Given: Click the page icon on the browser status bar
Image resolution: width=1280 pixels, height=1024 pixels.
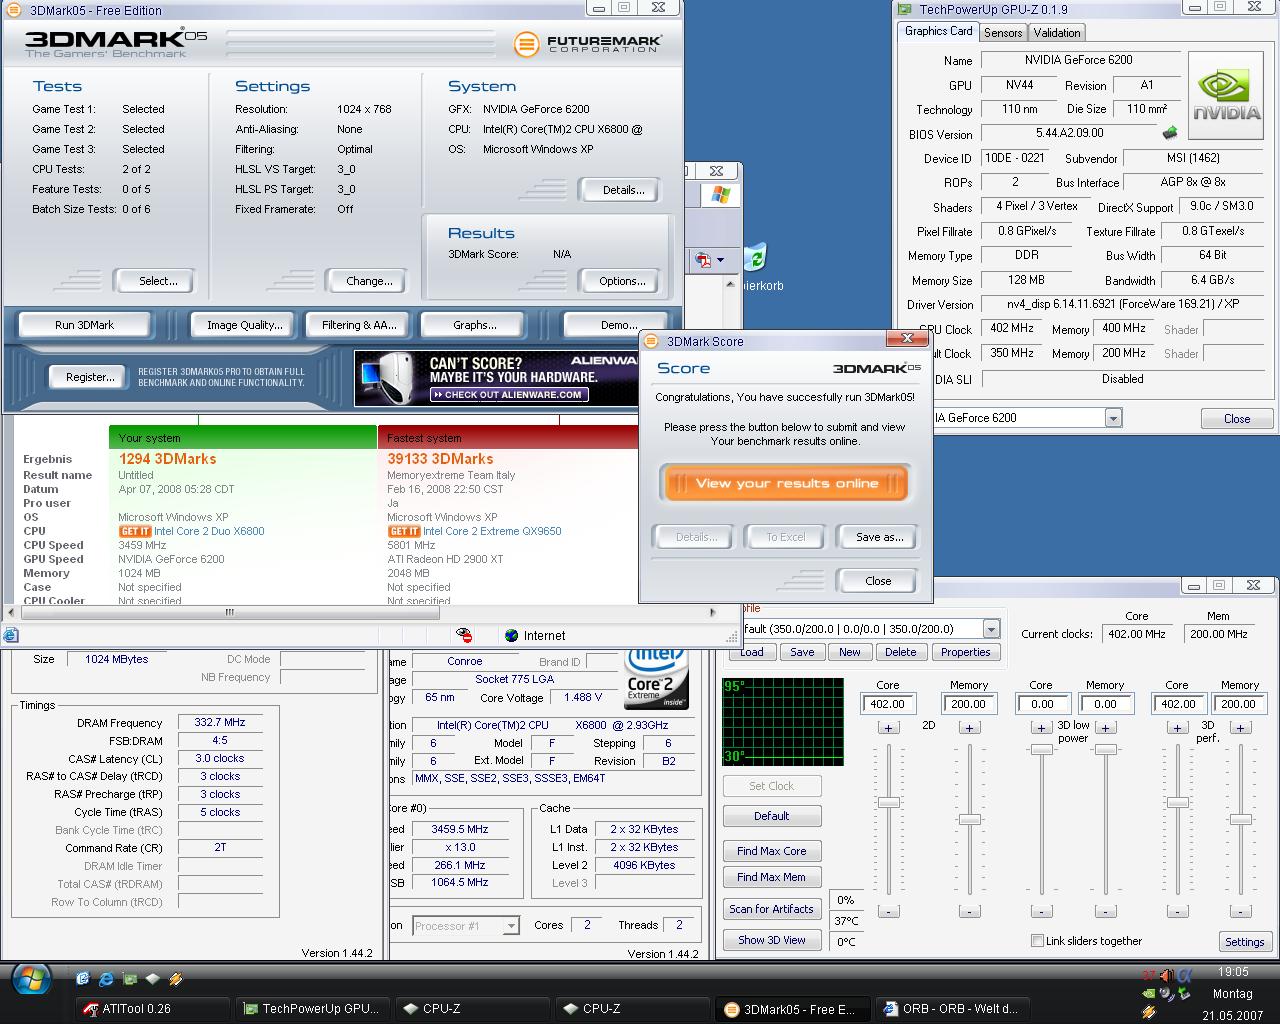Looking at the screenshot, I should [10, 635].
